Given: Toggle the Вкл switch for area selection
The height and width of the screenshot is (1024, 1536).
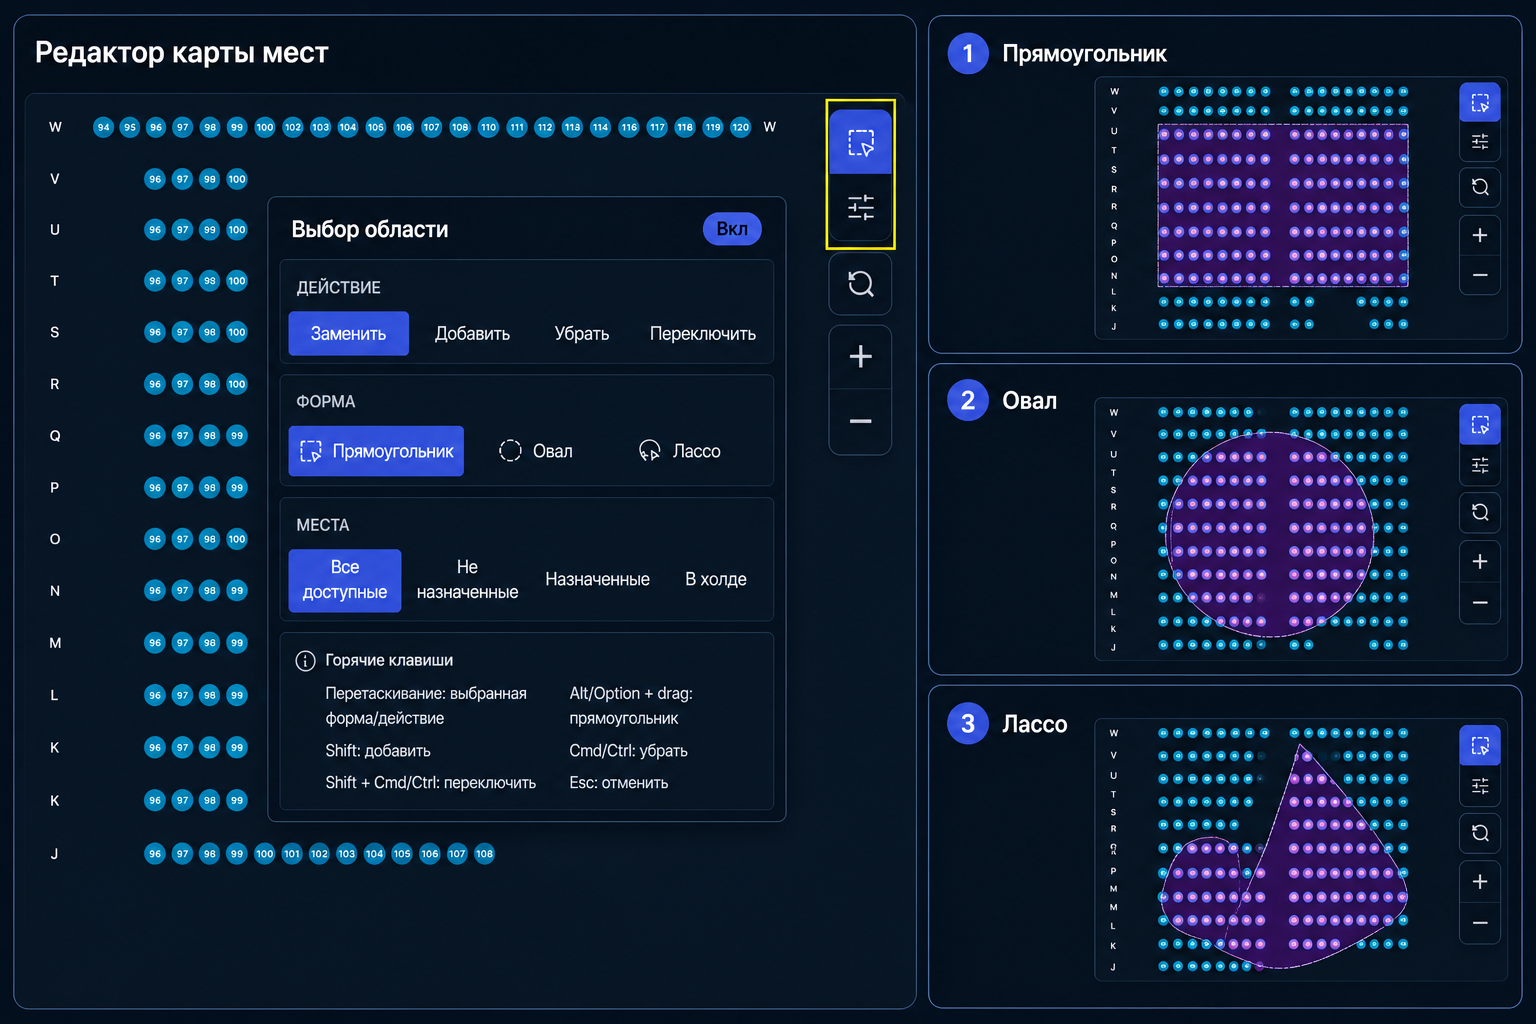Looking at the screenshot, I should click(x=732, y=229).
